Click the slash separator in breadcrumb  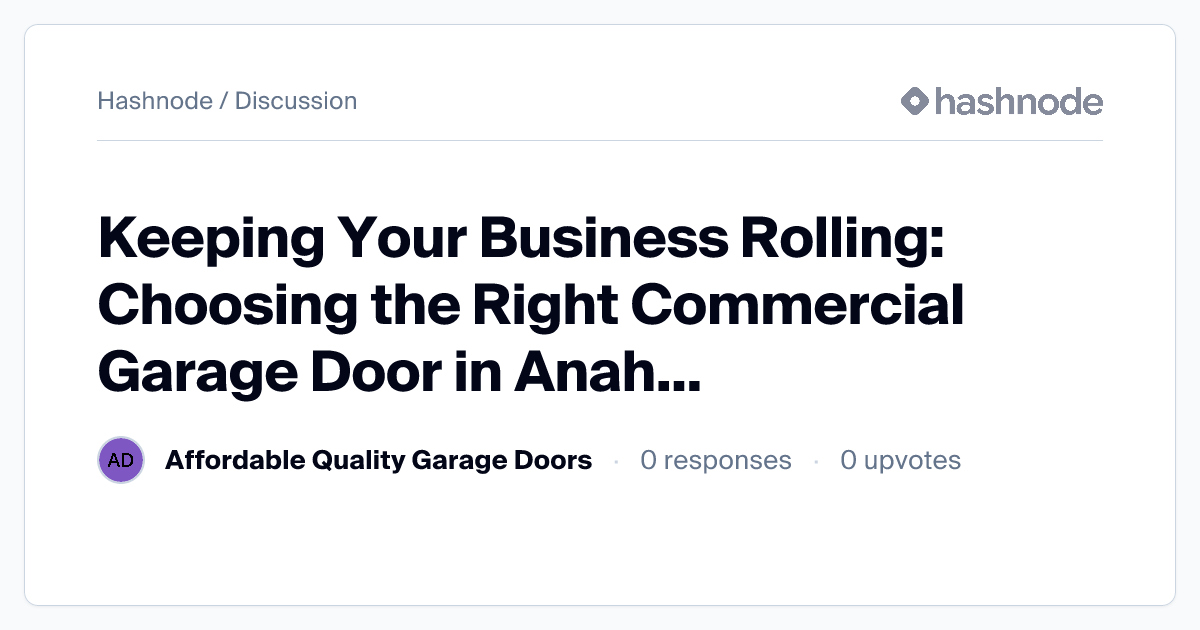coord(224,101)
